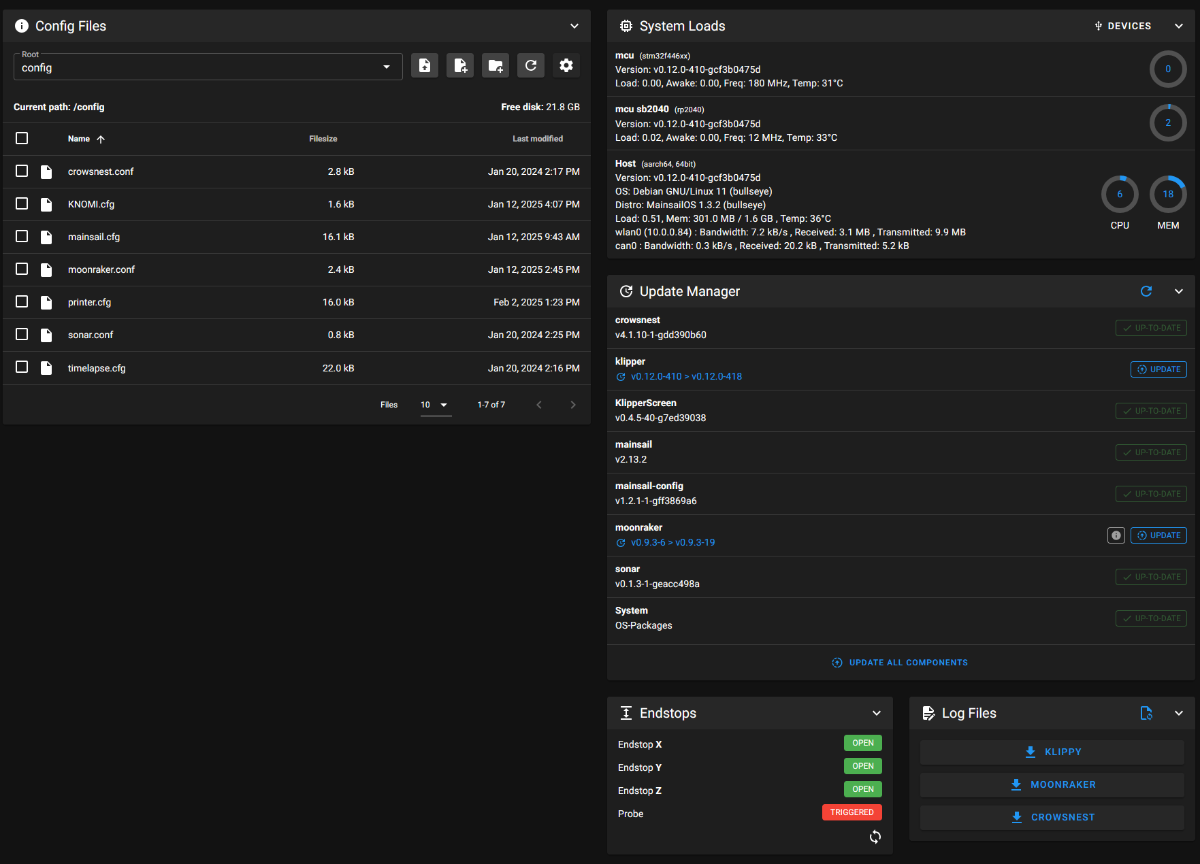Viewport: 1200px width, 864px height.
Task: Collapse the System Loads panel
Action: (1178, 26)
